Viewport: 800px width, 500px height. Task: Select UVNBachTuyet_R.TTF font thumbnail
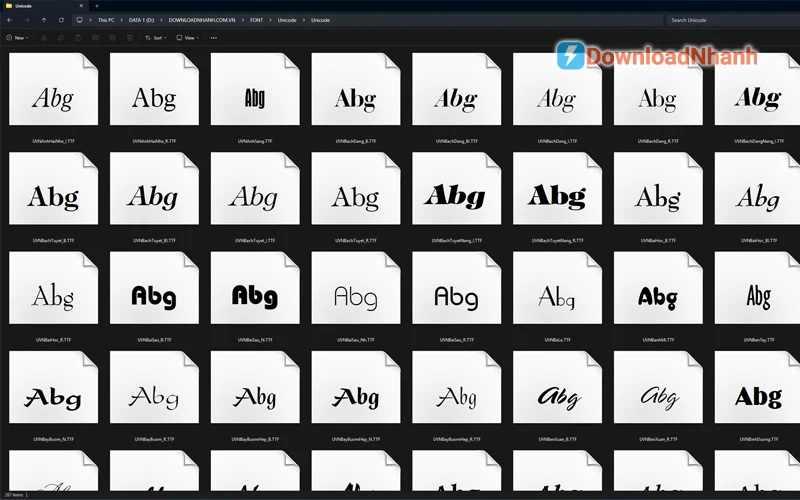tap(356, 189)
